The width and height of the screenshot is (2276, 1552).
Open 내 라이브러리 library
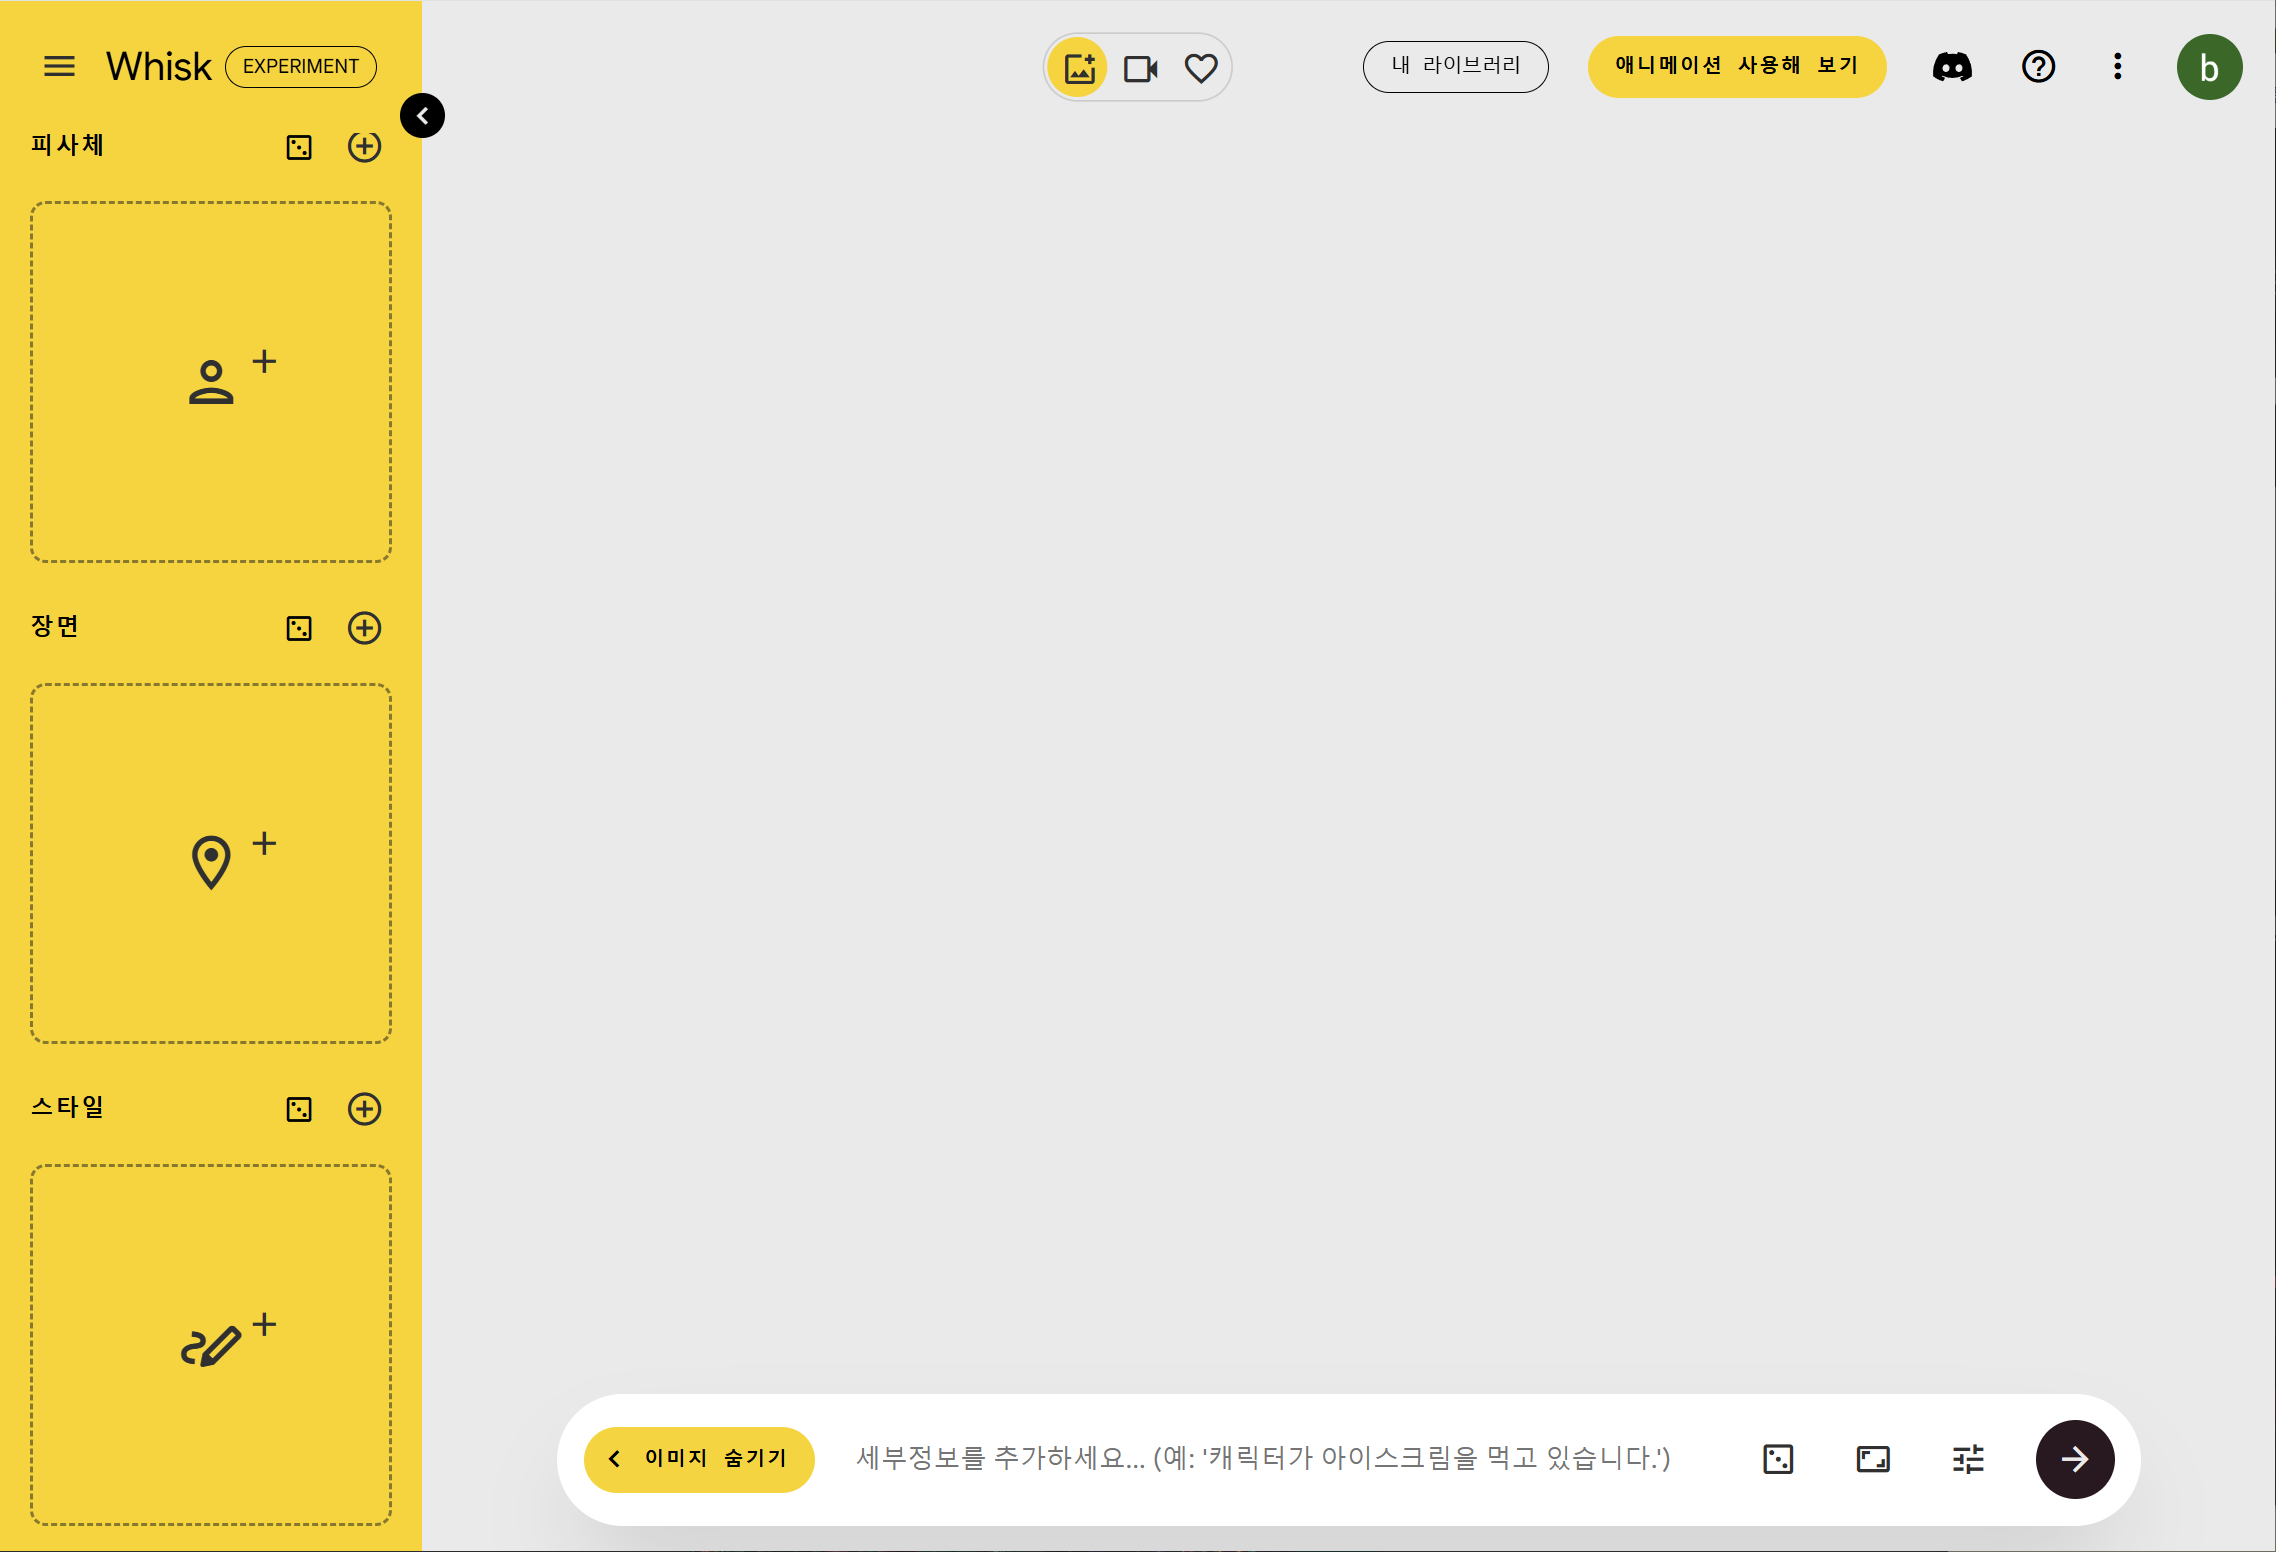pos(1455,66)
